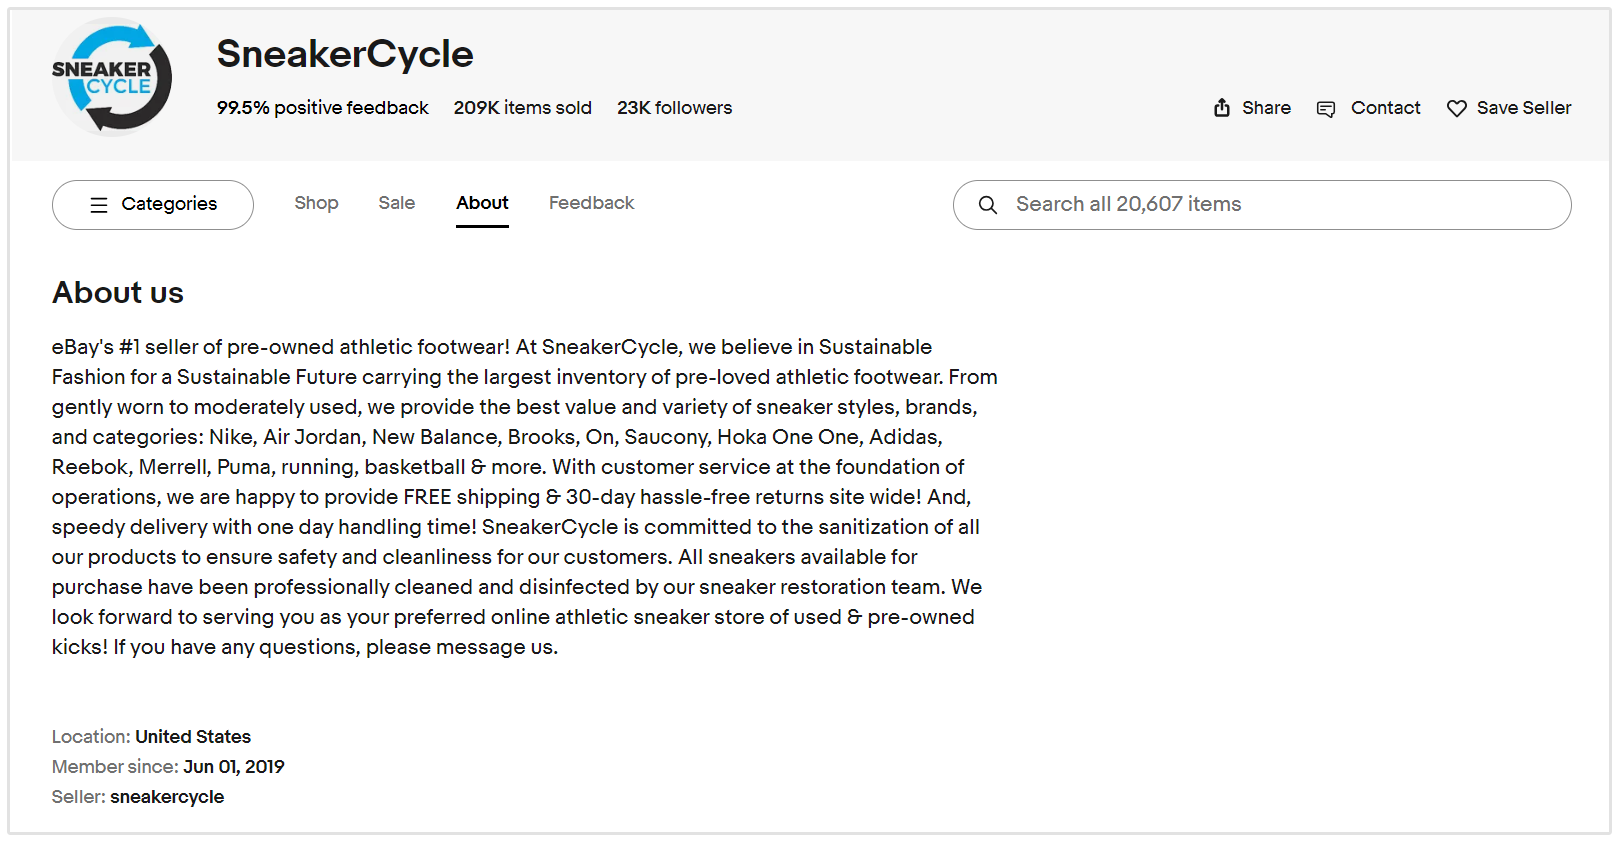Screen dimensions: 1619x842
Task: Click the SneakerCycle store name heading
Action: click(x=345, y=54)
